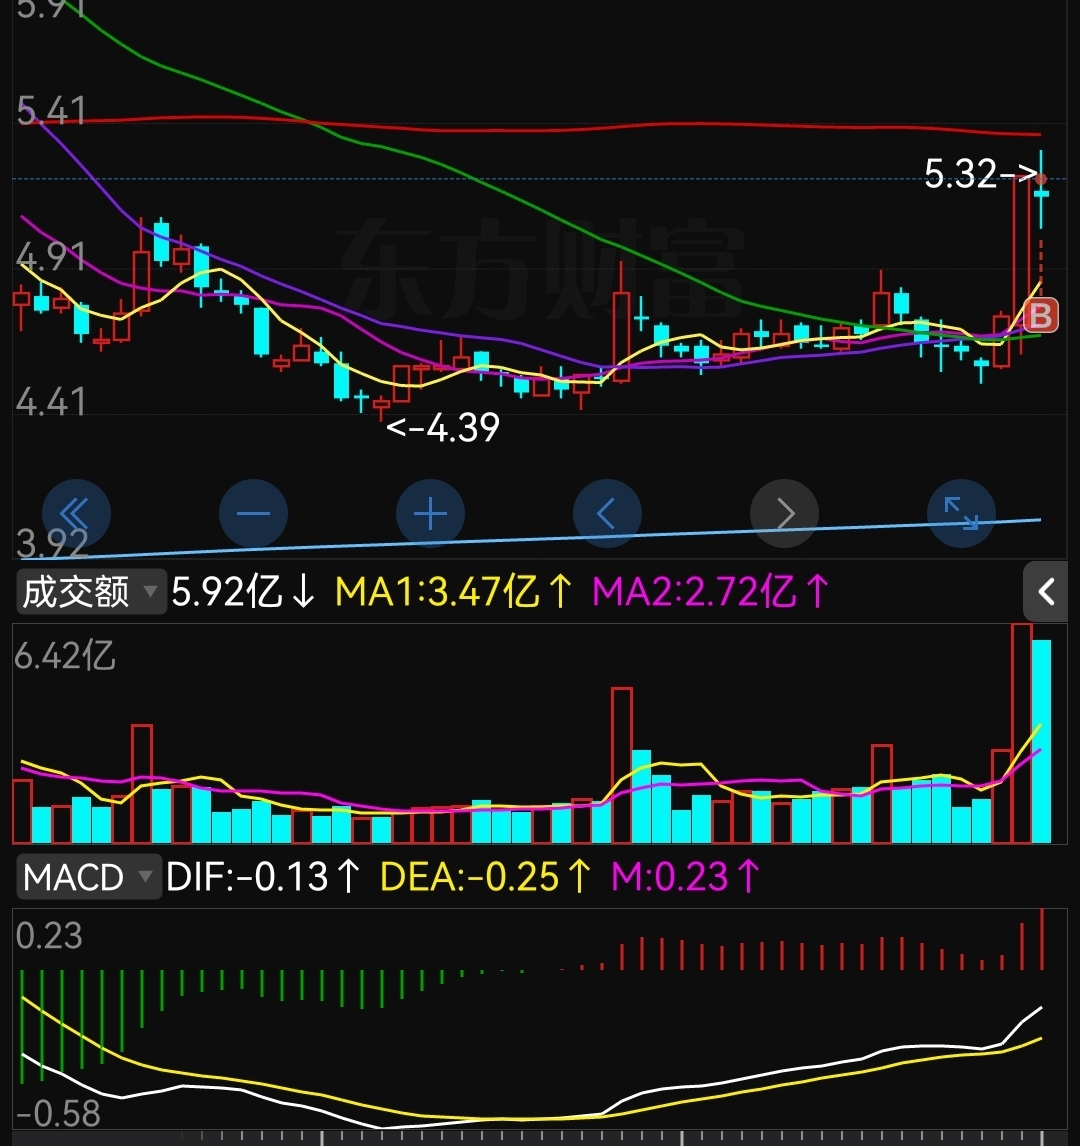Tap the 6.42亿 volume axis label

pos(65,655)
